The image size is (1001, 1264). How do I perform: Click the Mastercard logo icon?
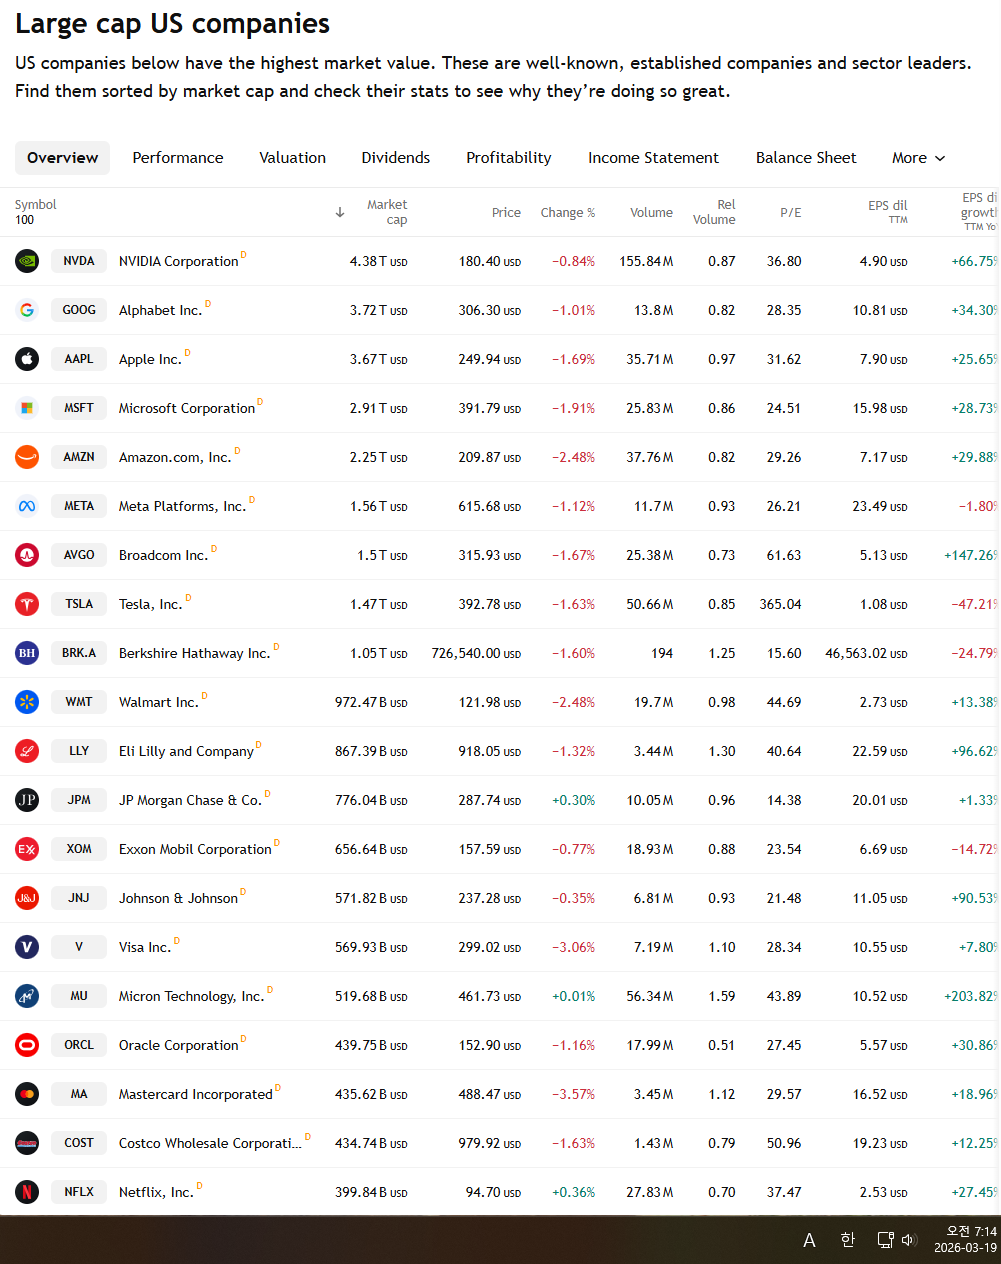[27, 1094]
